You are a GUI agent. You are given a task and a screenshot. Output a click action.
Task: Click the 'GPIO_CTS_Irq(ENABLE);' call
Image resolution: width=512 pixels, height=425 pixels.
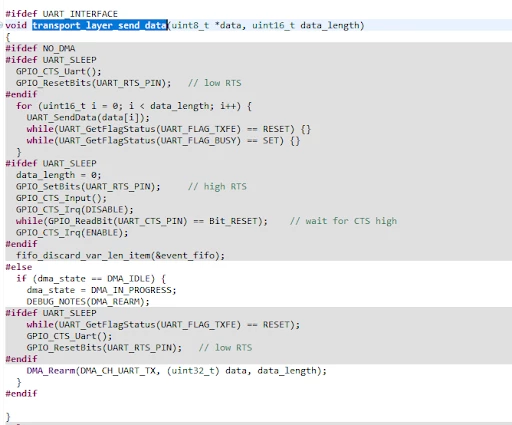72,232
